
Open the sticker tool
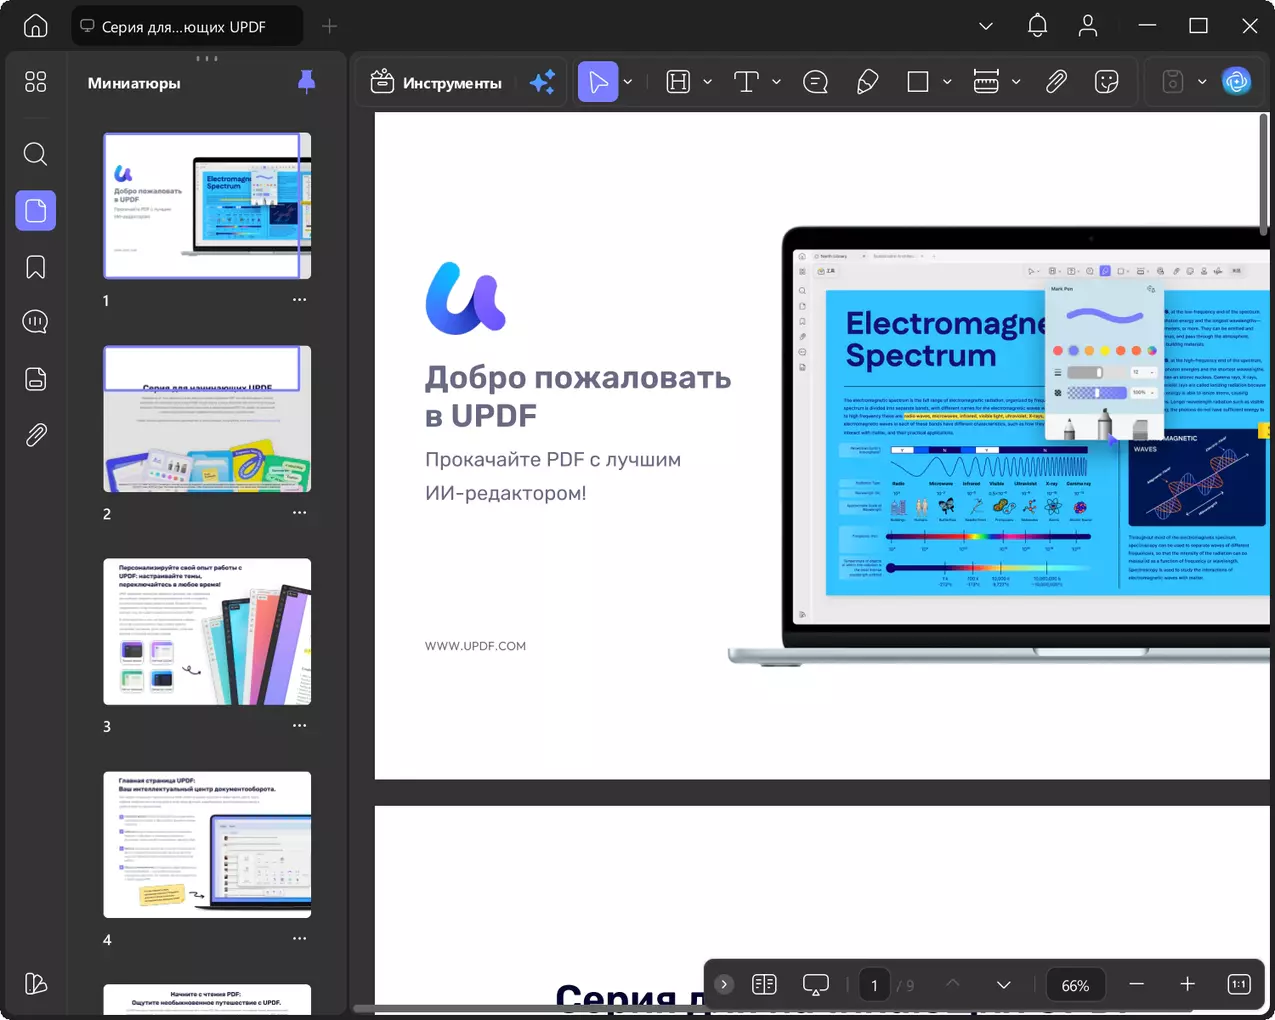(1107, 82)
